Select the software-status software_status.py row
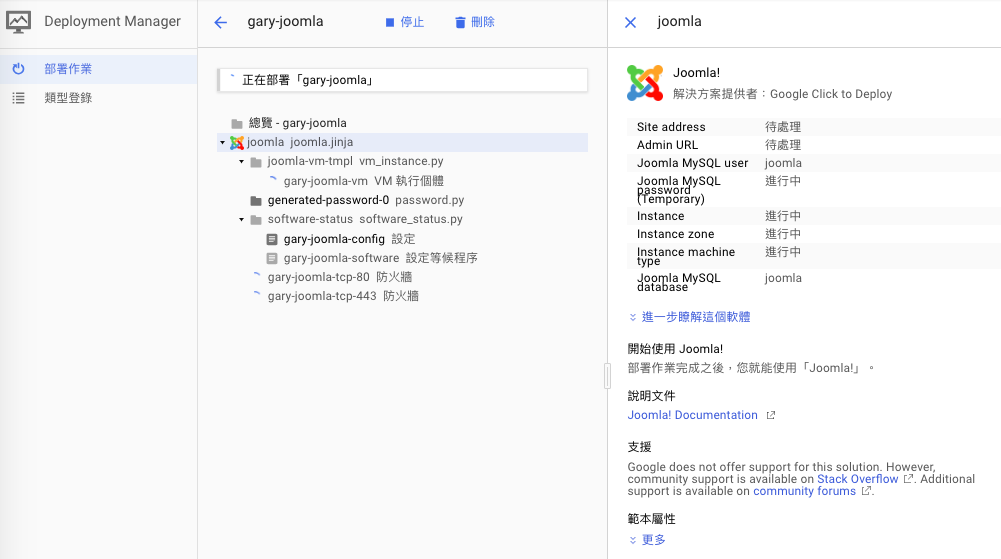This screenshot has height=559, width=1001. pyautogui.click(x=402, y=220)
